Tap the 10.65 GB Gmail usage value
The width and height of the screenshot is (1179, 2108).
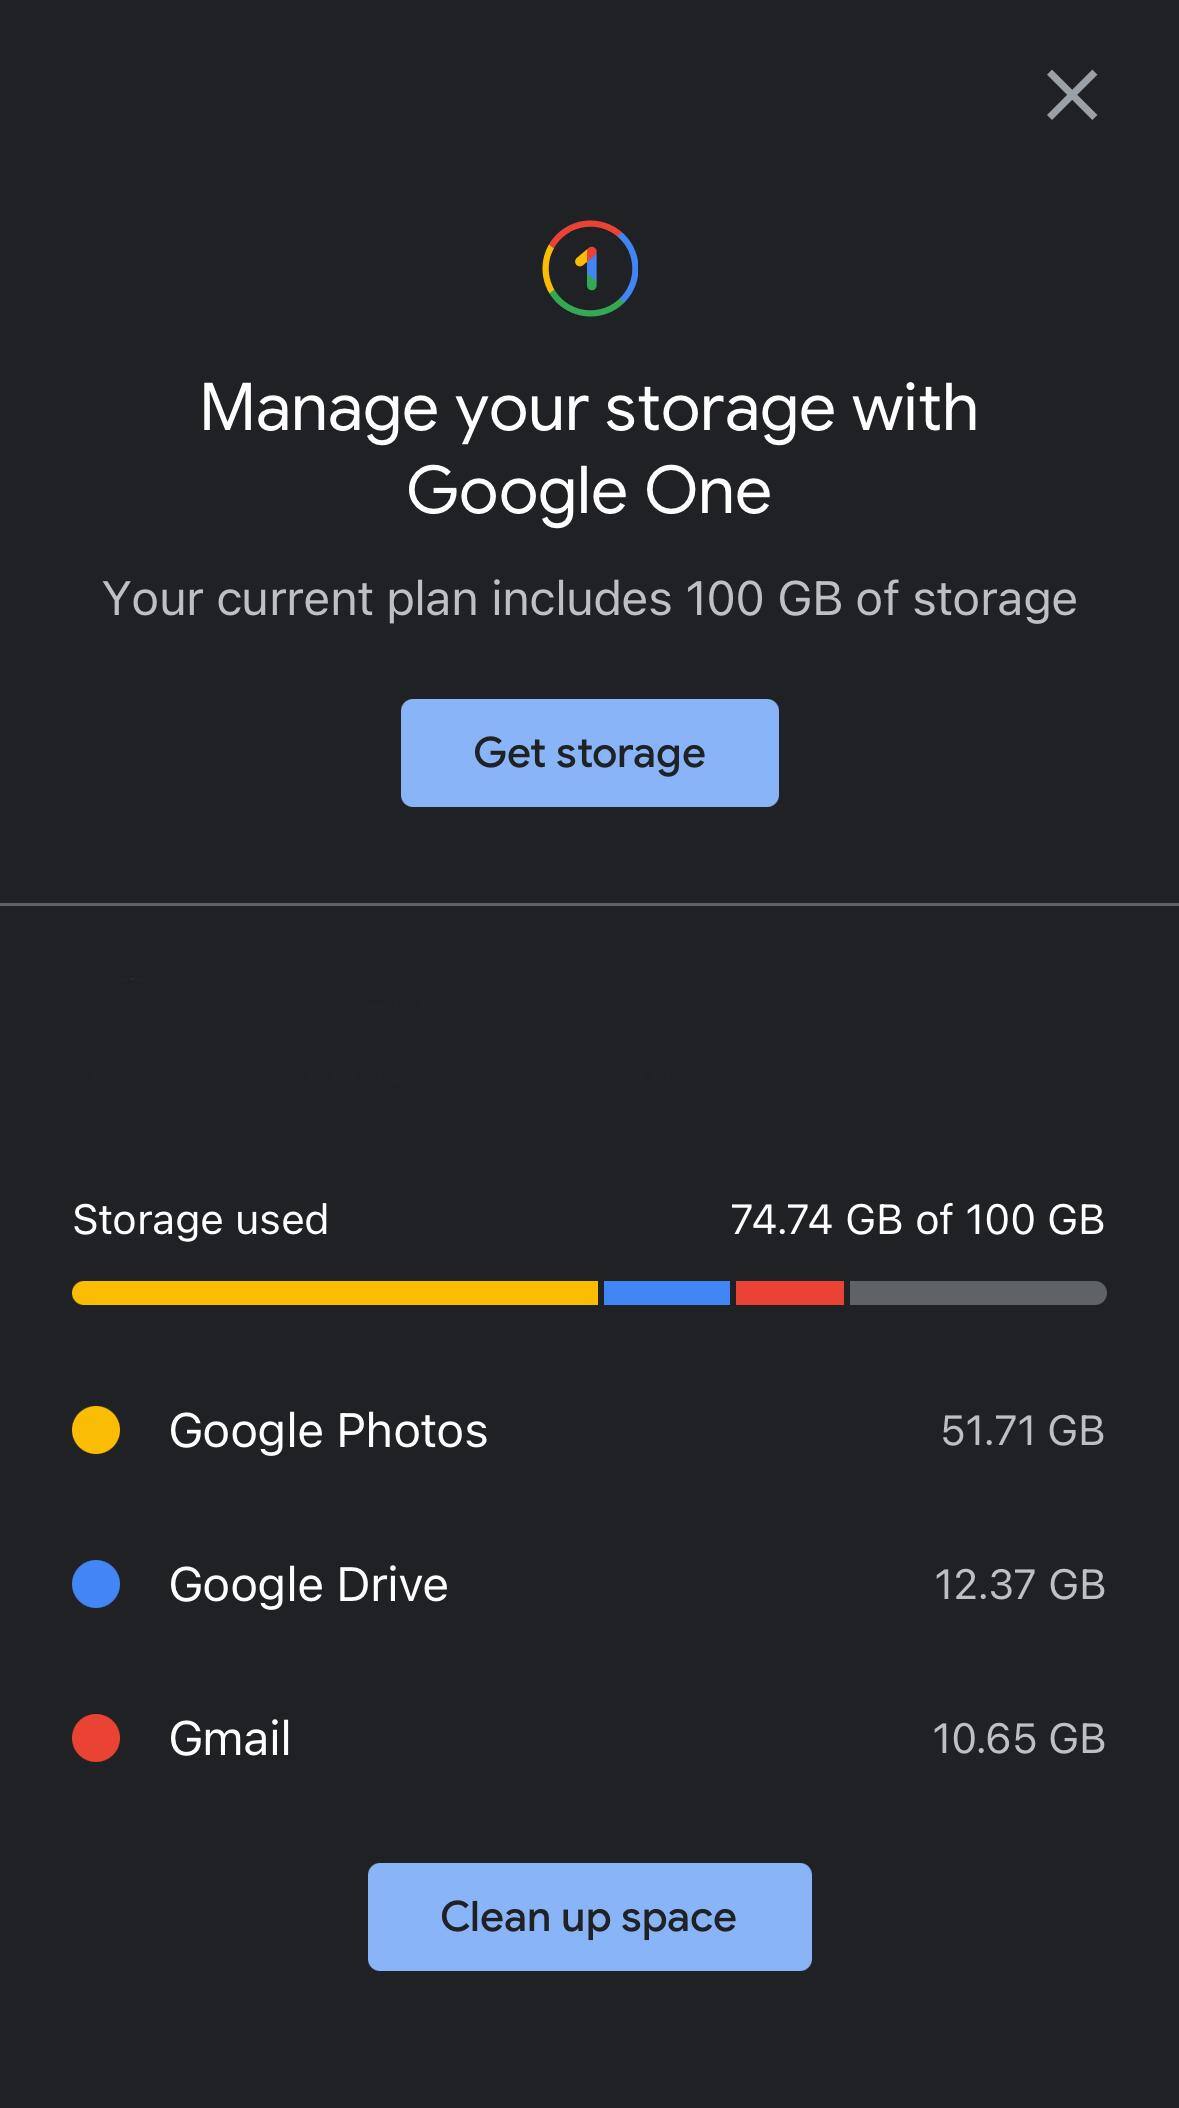(x=1018, y=1738)
